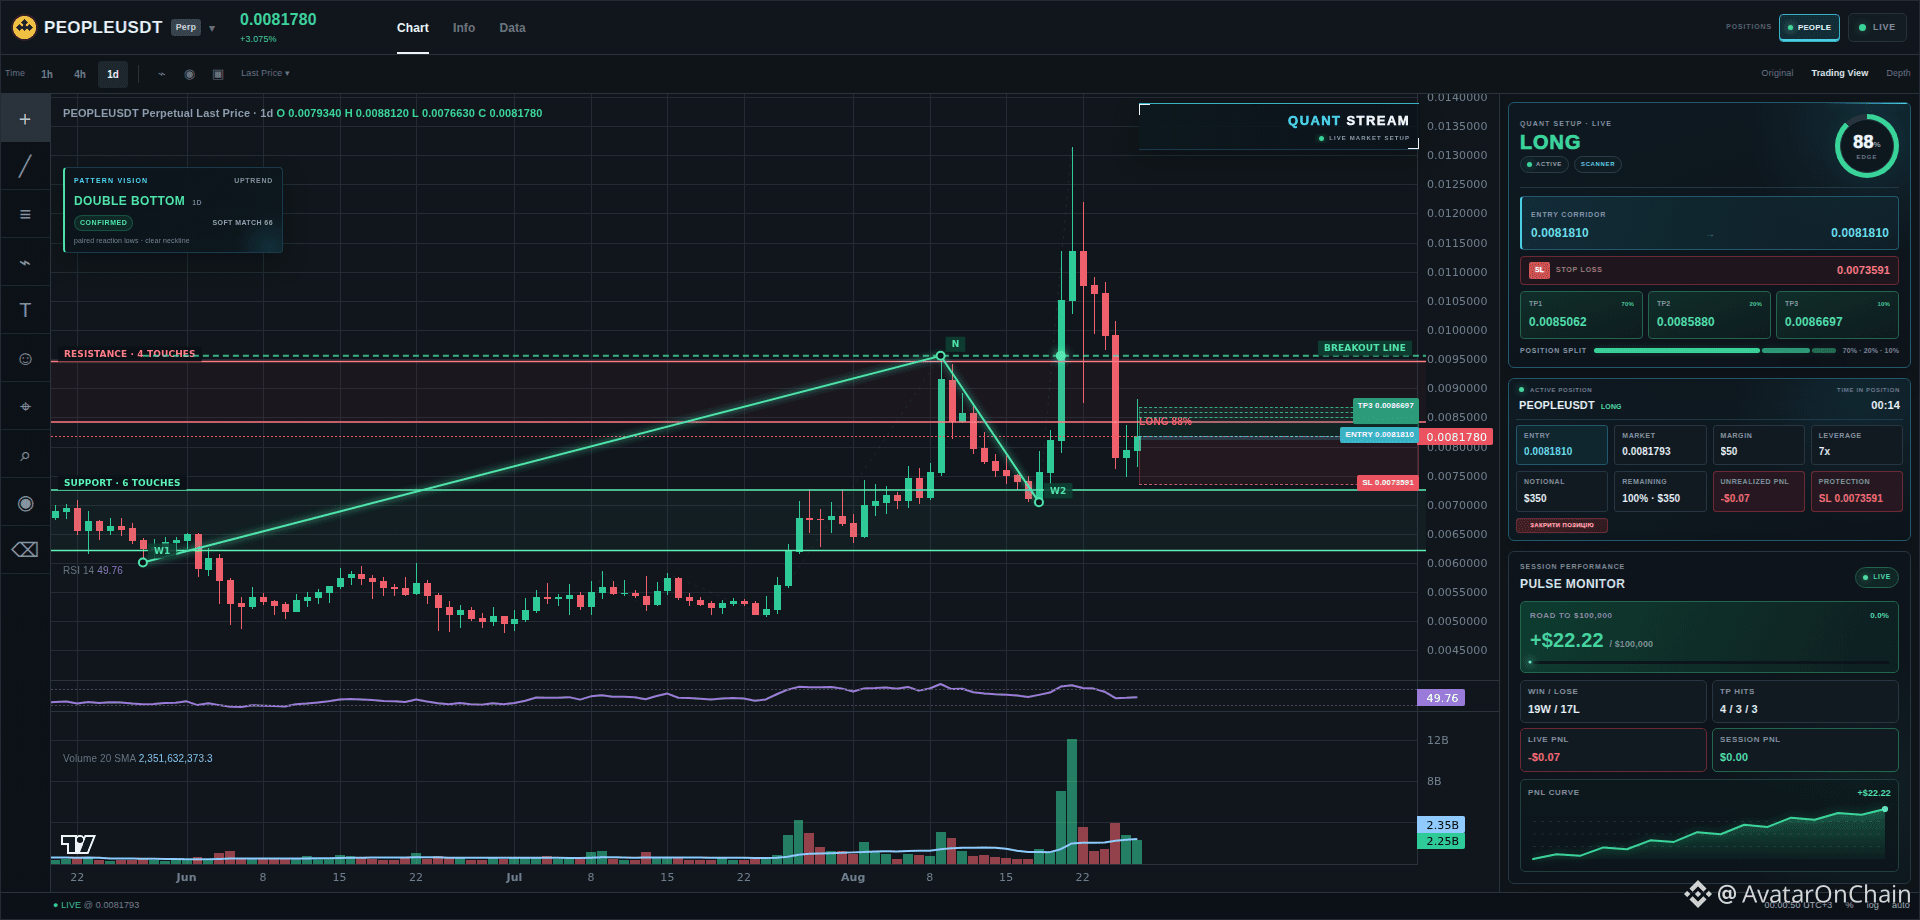Click the RSI value tag 49.76

(1441, 698)
